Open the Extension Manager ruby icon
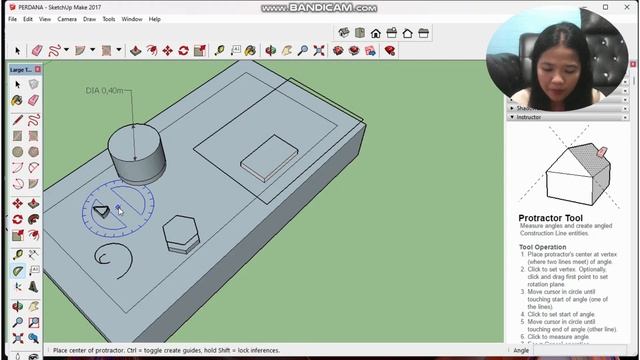 click(x=390, y=51)
